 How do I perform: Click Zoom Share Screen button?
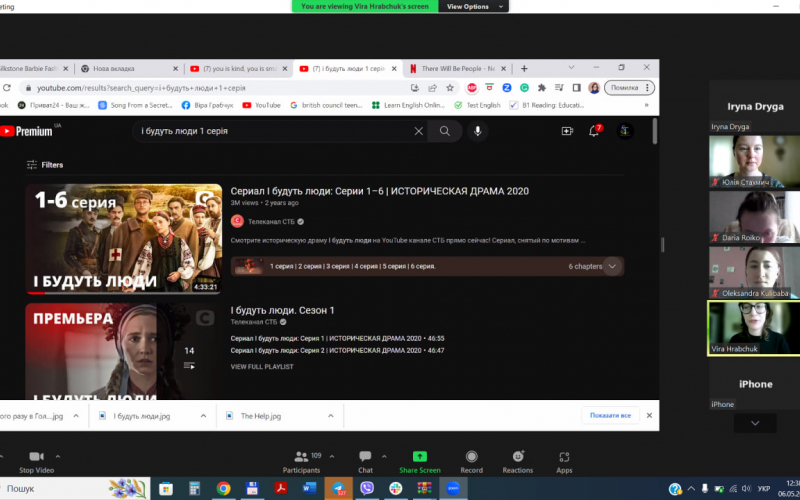pos(420,462)
